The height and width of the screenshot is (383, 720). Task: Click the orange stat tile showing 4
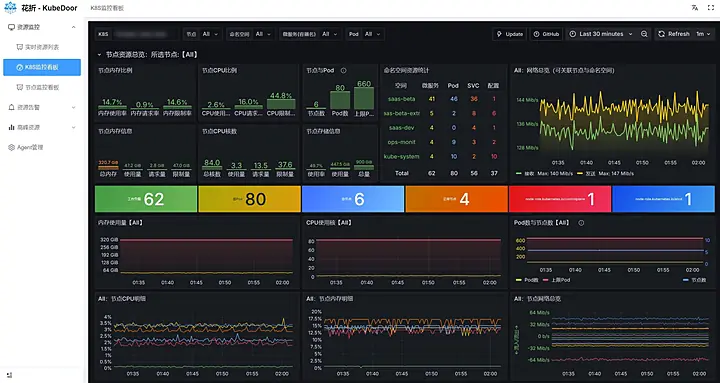pyautogui.click(x=457, y=199)
